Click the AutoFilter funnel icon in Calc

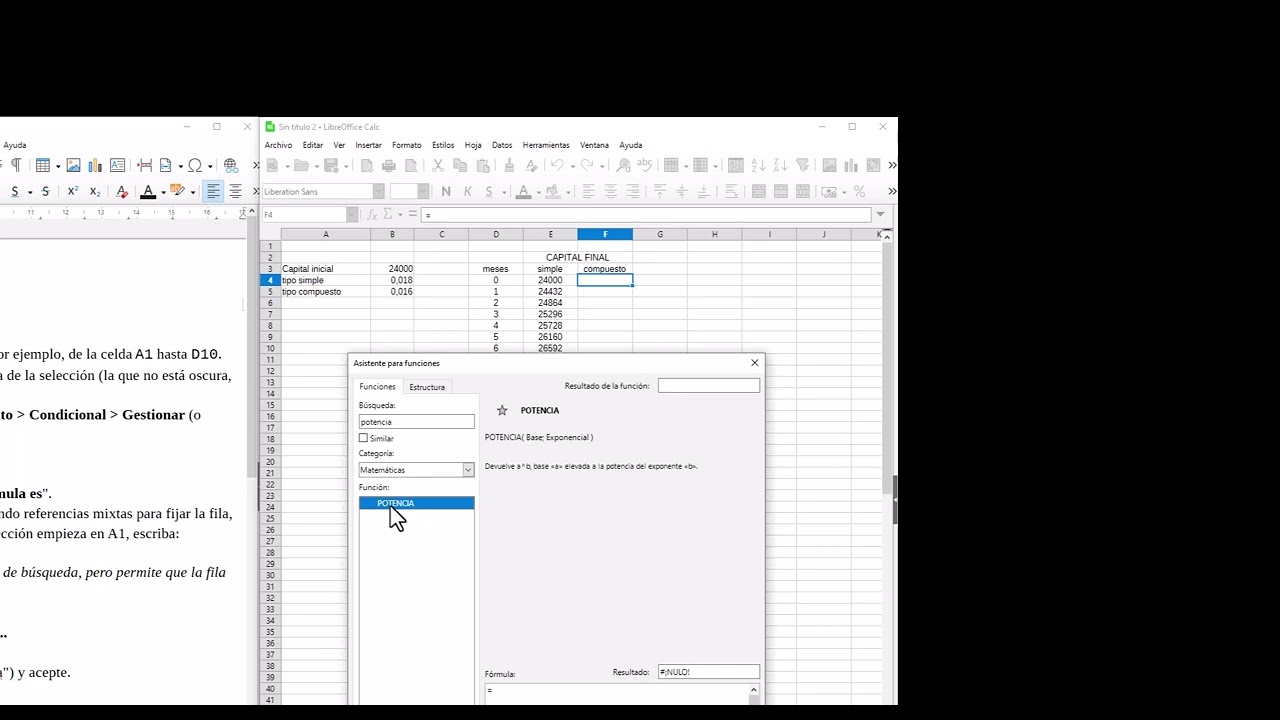point(802,165)
